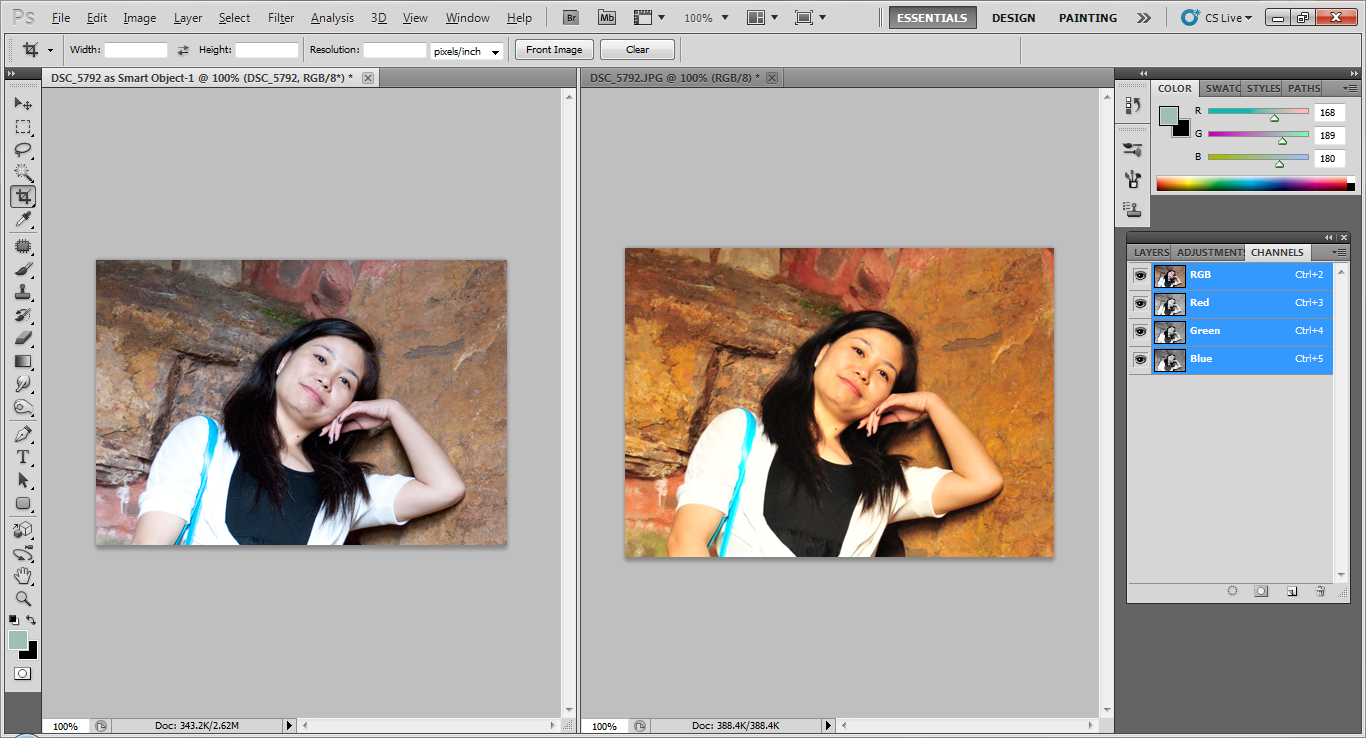The image size is (1366, 738).
Task: Open the Analysis menu
Action: tap(332, 18)
